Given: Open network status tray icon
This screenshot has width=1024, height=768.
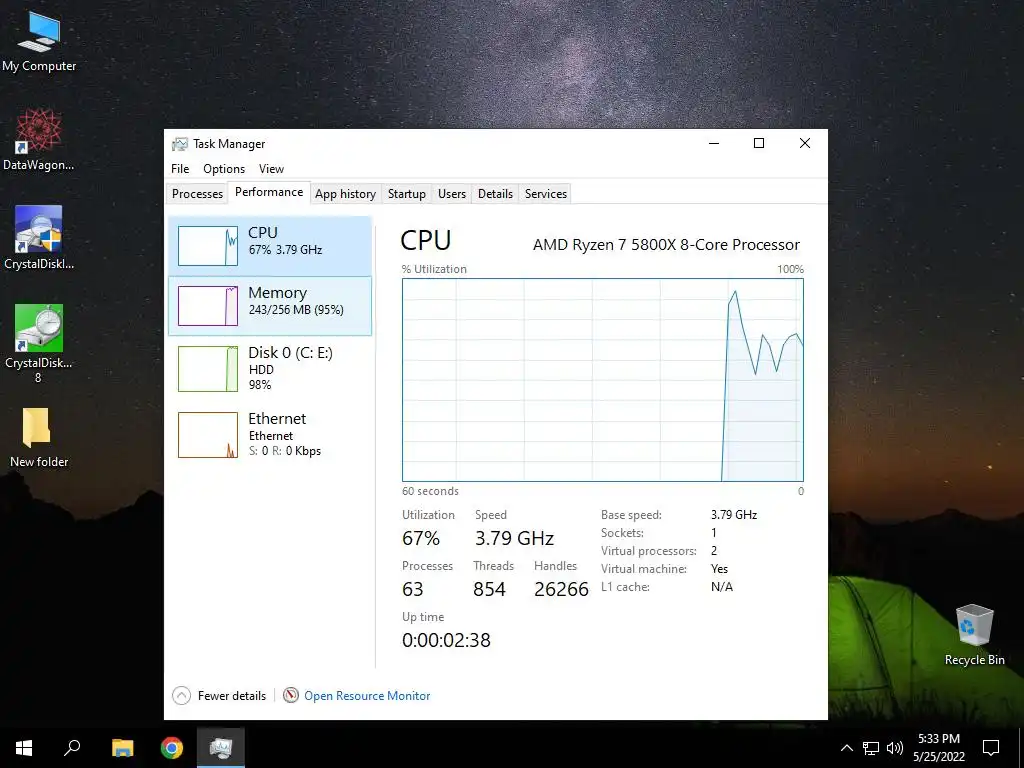Looking at the screenshot, I should [871, 748].
